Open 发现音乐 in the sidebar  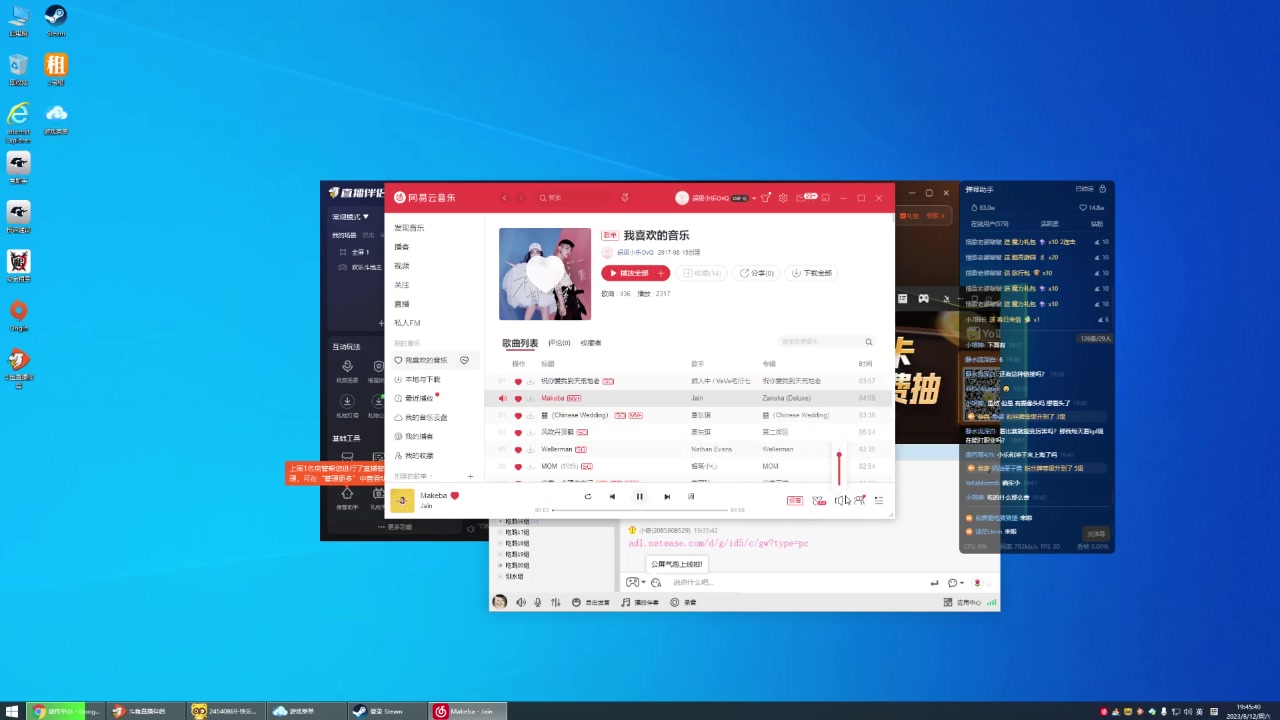[409, 228]
